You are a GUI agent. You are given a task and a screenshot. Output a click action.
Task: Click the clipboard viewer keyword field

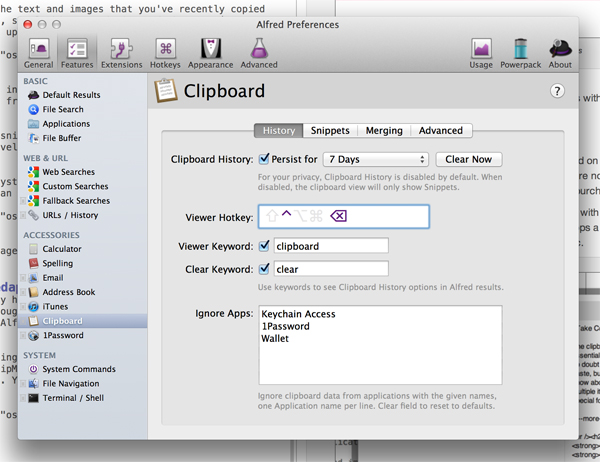[x=331, y=246]
